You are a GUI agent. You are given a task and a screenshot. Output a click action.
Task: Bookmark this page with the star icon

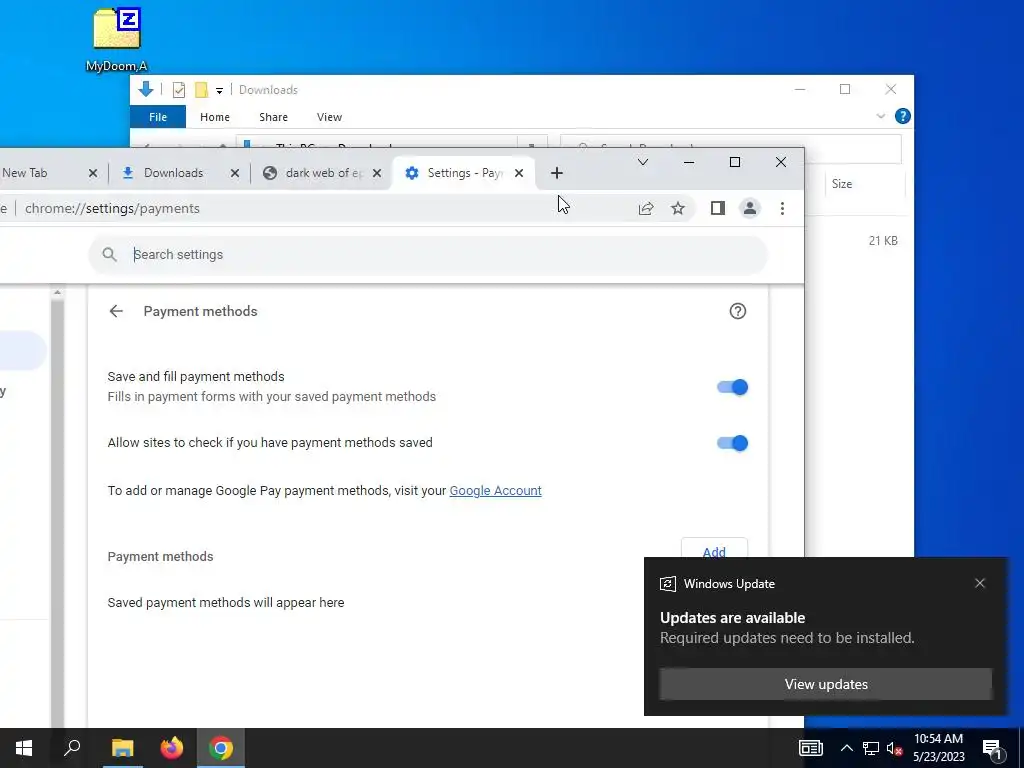[x=678, y=208]
